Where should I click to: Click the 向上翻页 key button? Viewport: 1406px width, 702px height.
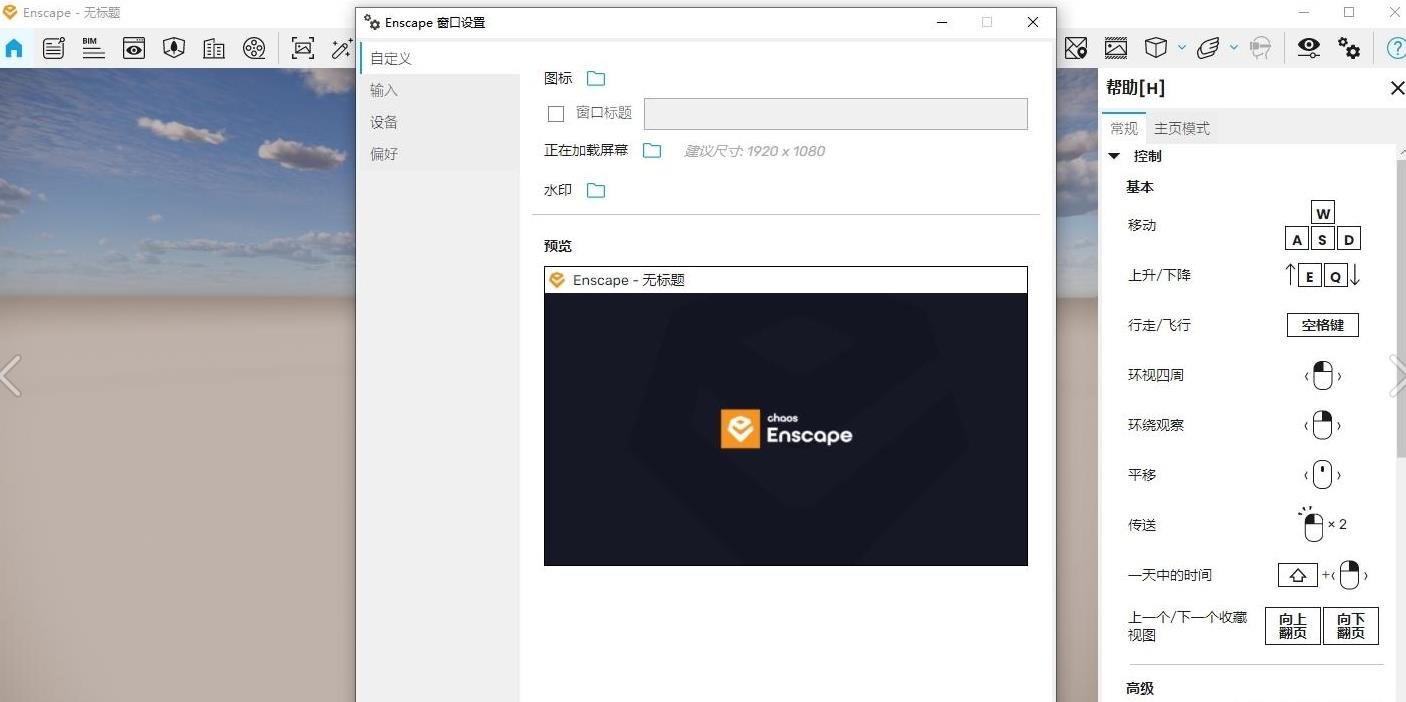[1292, 626]
